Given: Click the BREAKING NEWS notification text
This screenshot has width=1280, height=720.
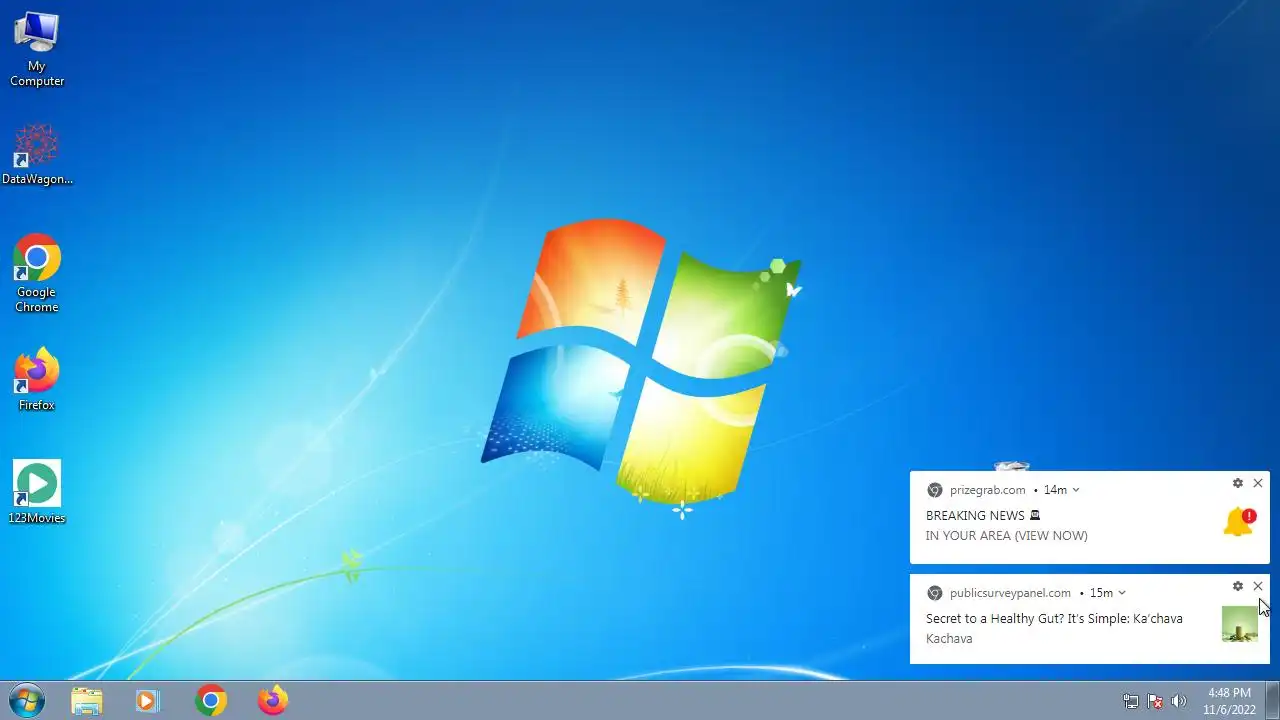Looking at the screenshot, I should 984,516.
